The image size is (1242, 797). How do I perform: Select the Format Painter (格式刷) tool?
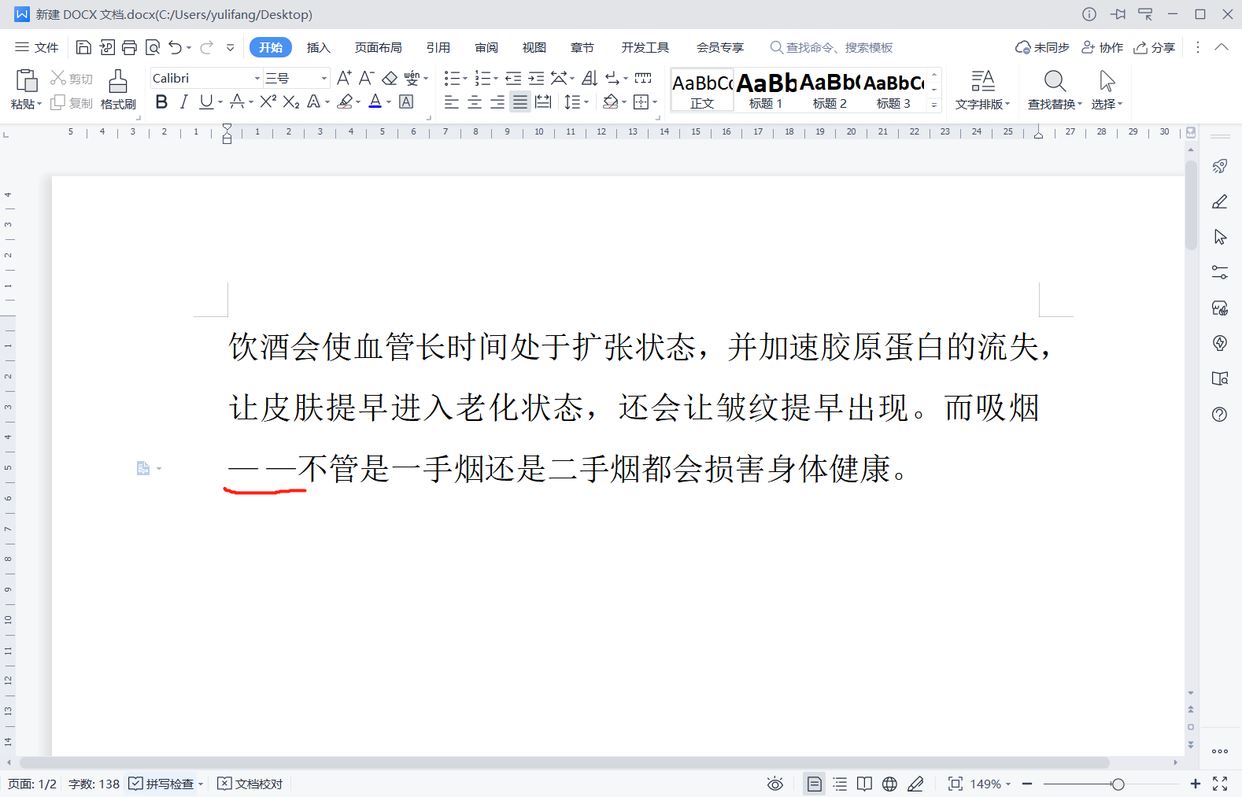coord(118,89)
